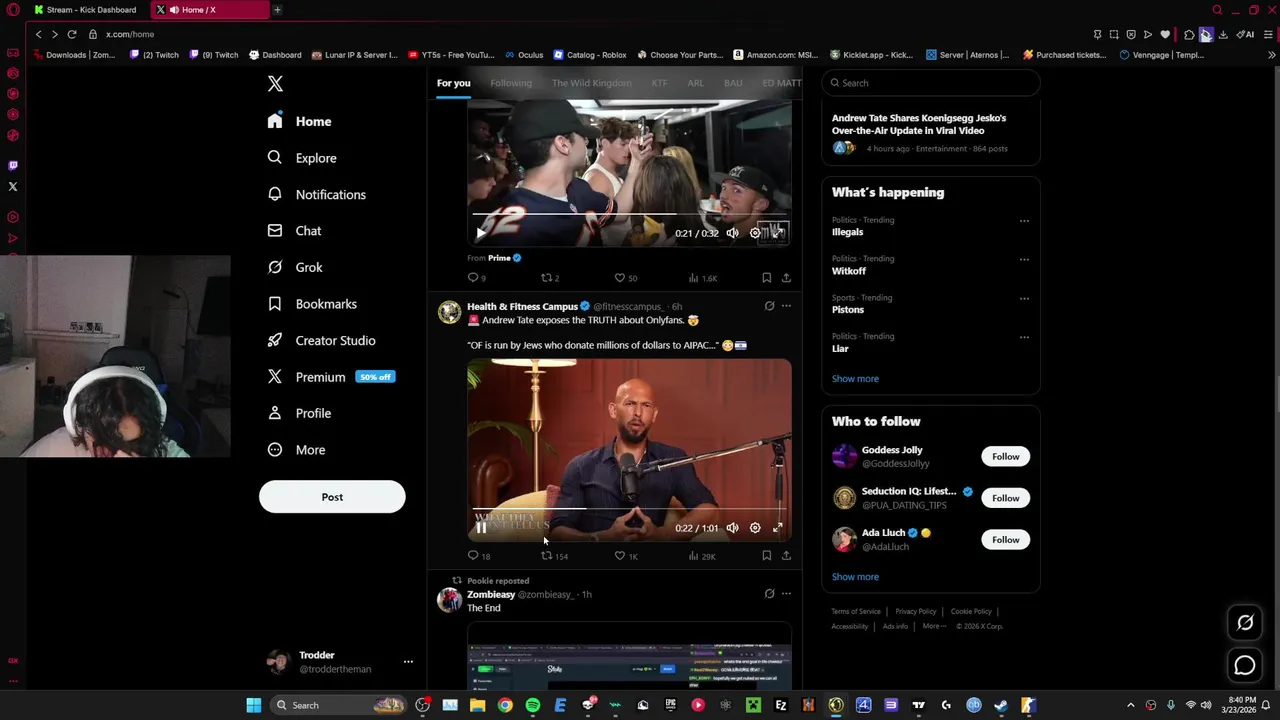The height and width of the screenshot is (720, 1280).
Task: Expand the More menu in the sidebar
Action: click(x=296, y=450)
